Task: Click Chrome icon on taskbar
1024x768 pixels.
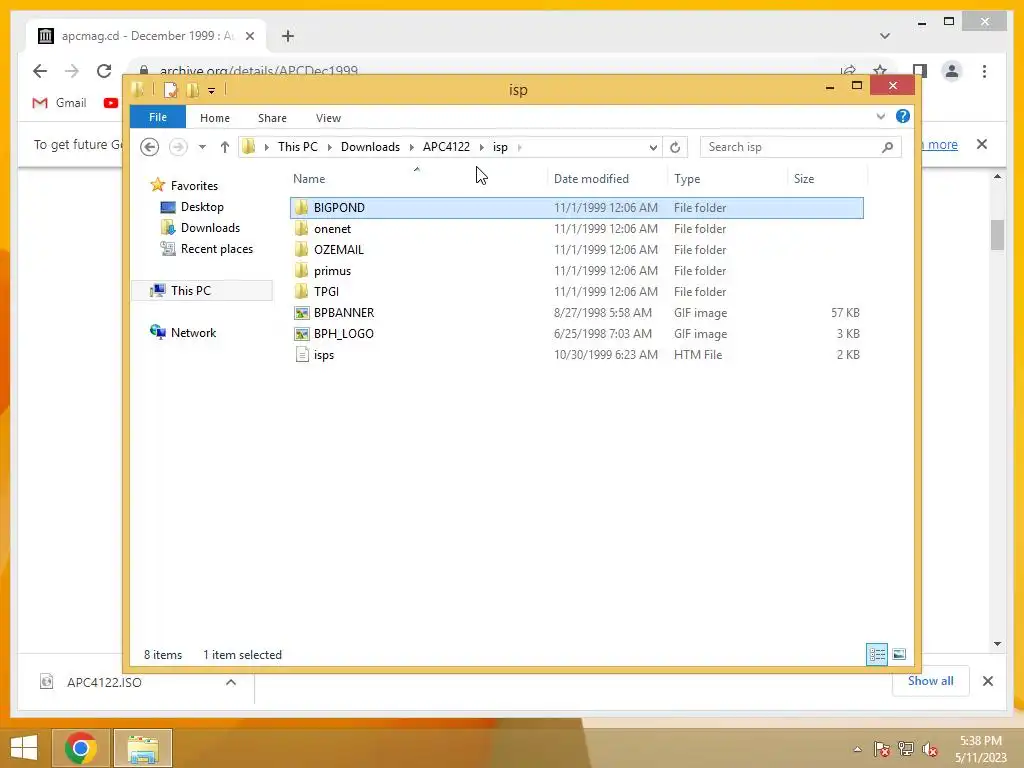Action: point(80,748)
